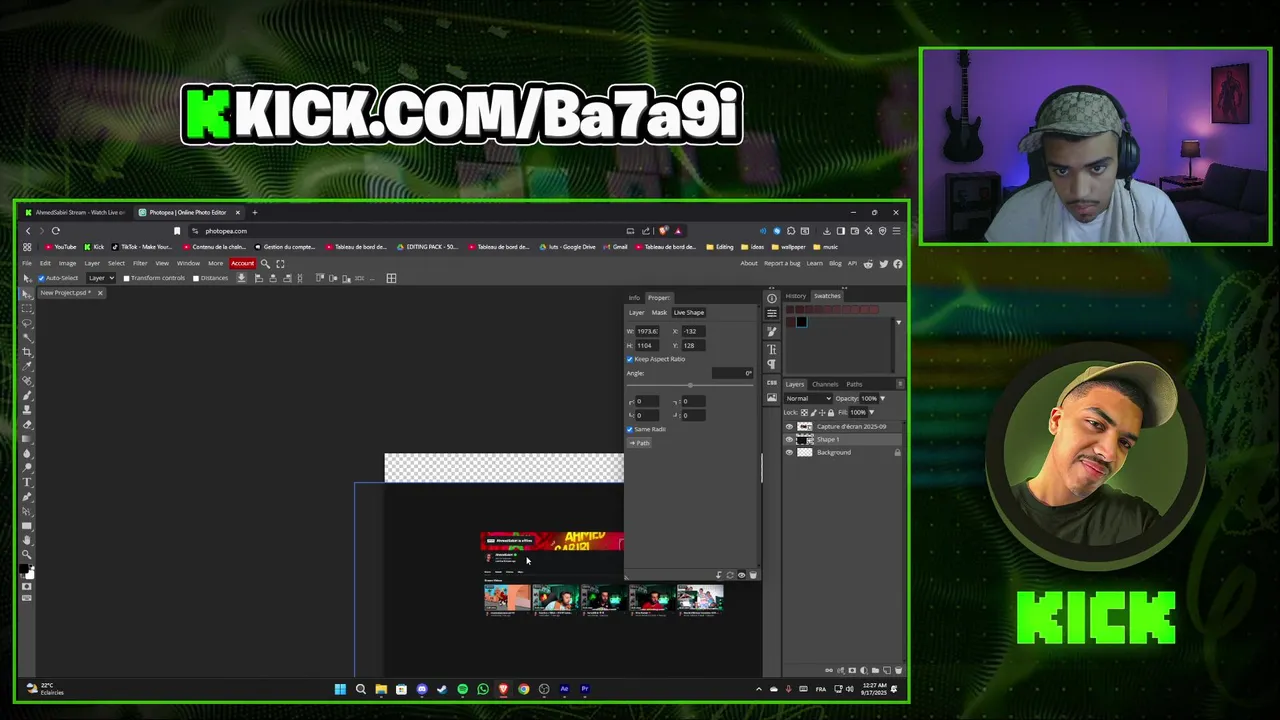The height and width of the screenshot is (720, 1280).
Task: Open the Paragraph panel icon
Action: coord(772,364)
